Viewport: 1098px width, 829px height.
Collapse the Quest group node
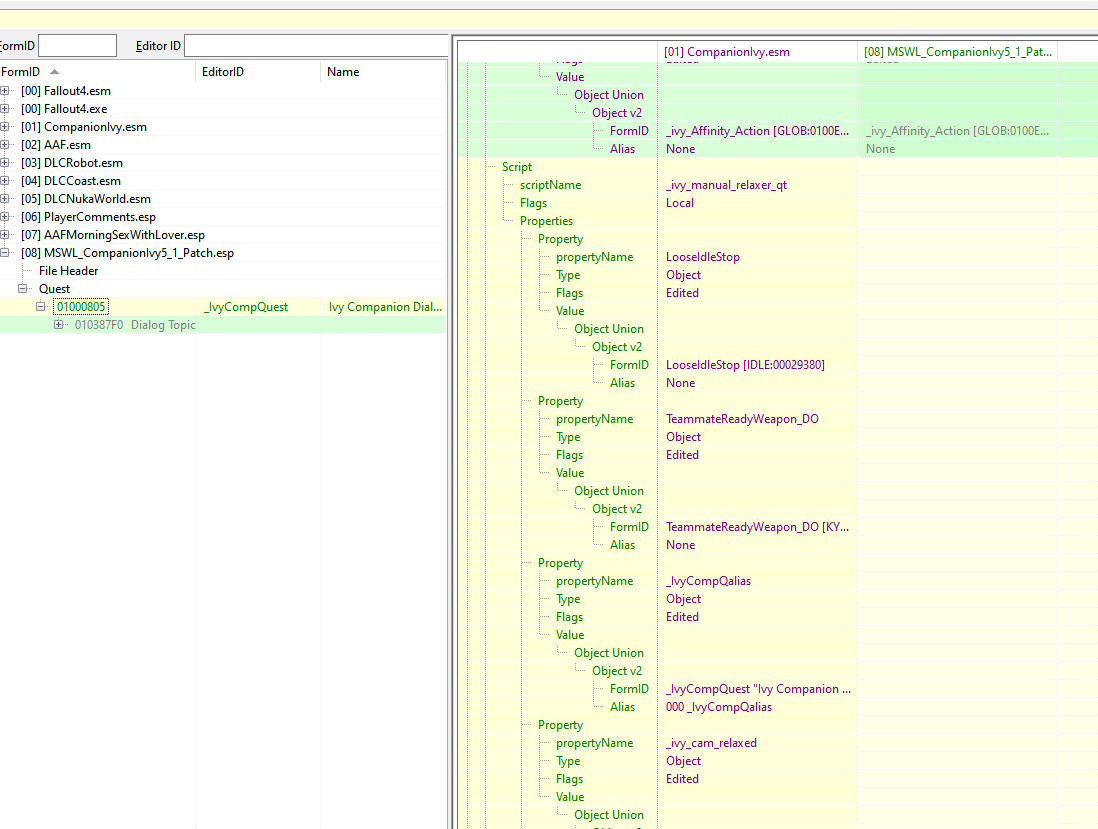pyautogui.click(x=22, y=288)
